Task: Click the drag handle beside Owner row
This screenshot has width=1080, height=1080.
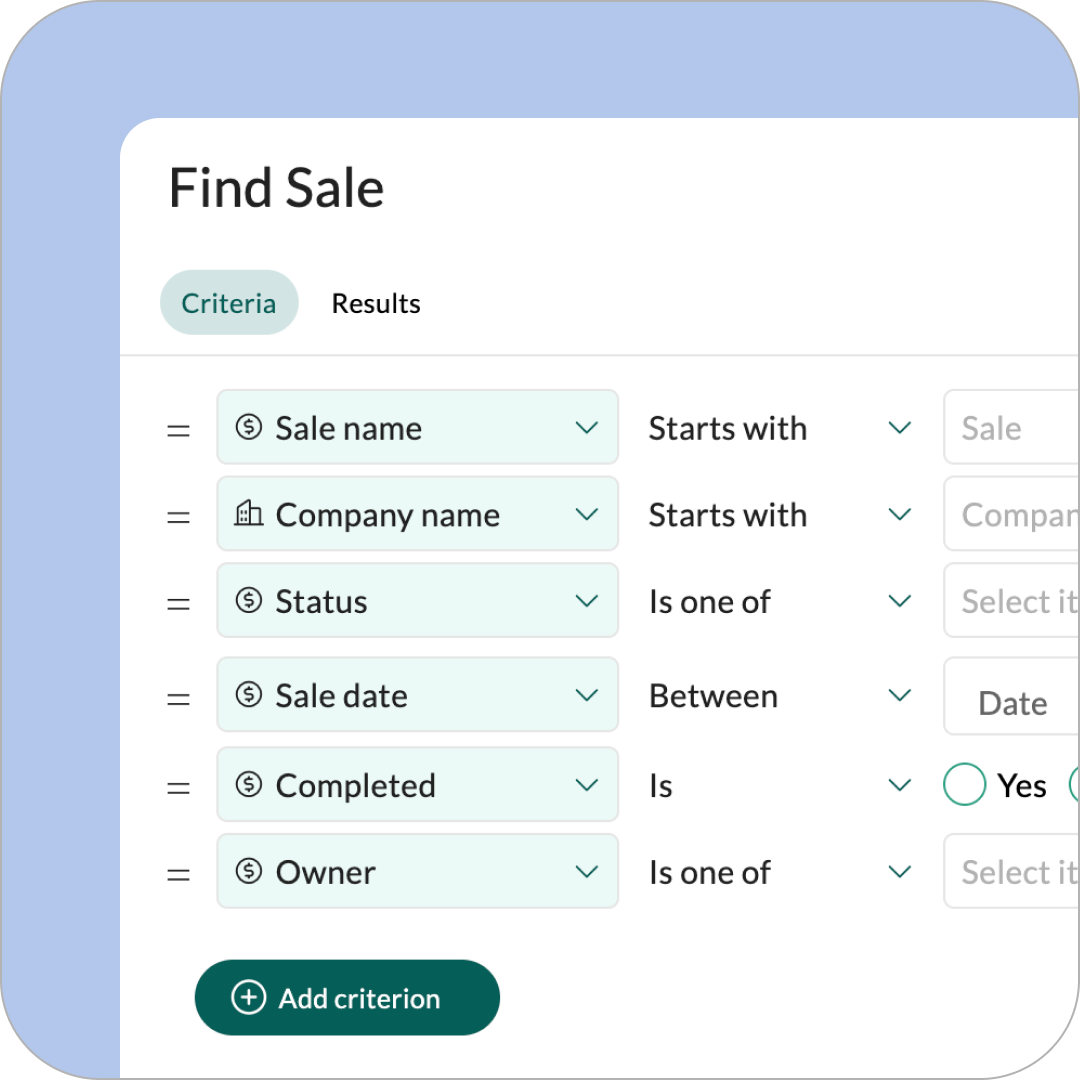Action: tap(178, 874)
